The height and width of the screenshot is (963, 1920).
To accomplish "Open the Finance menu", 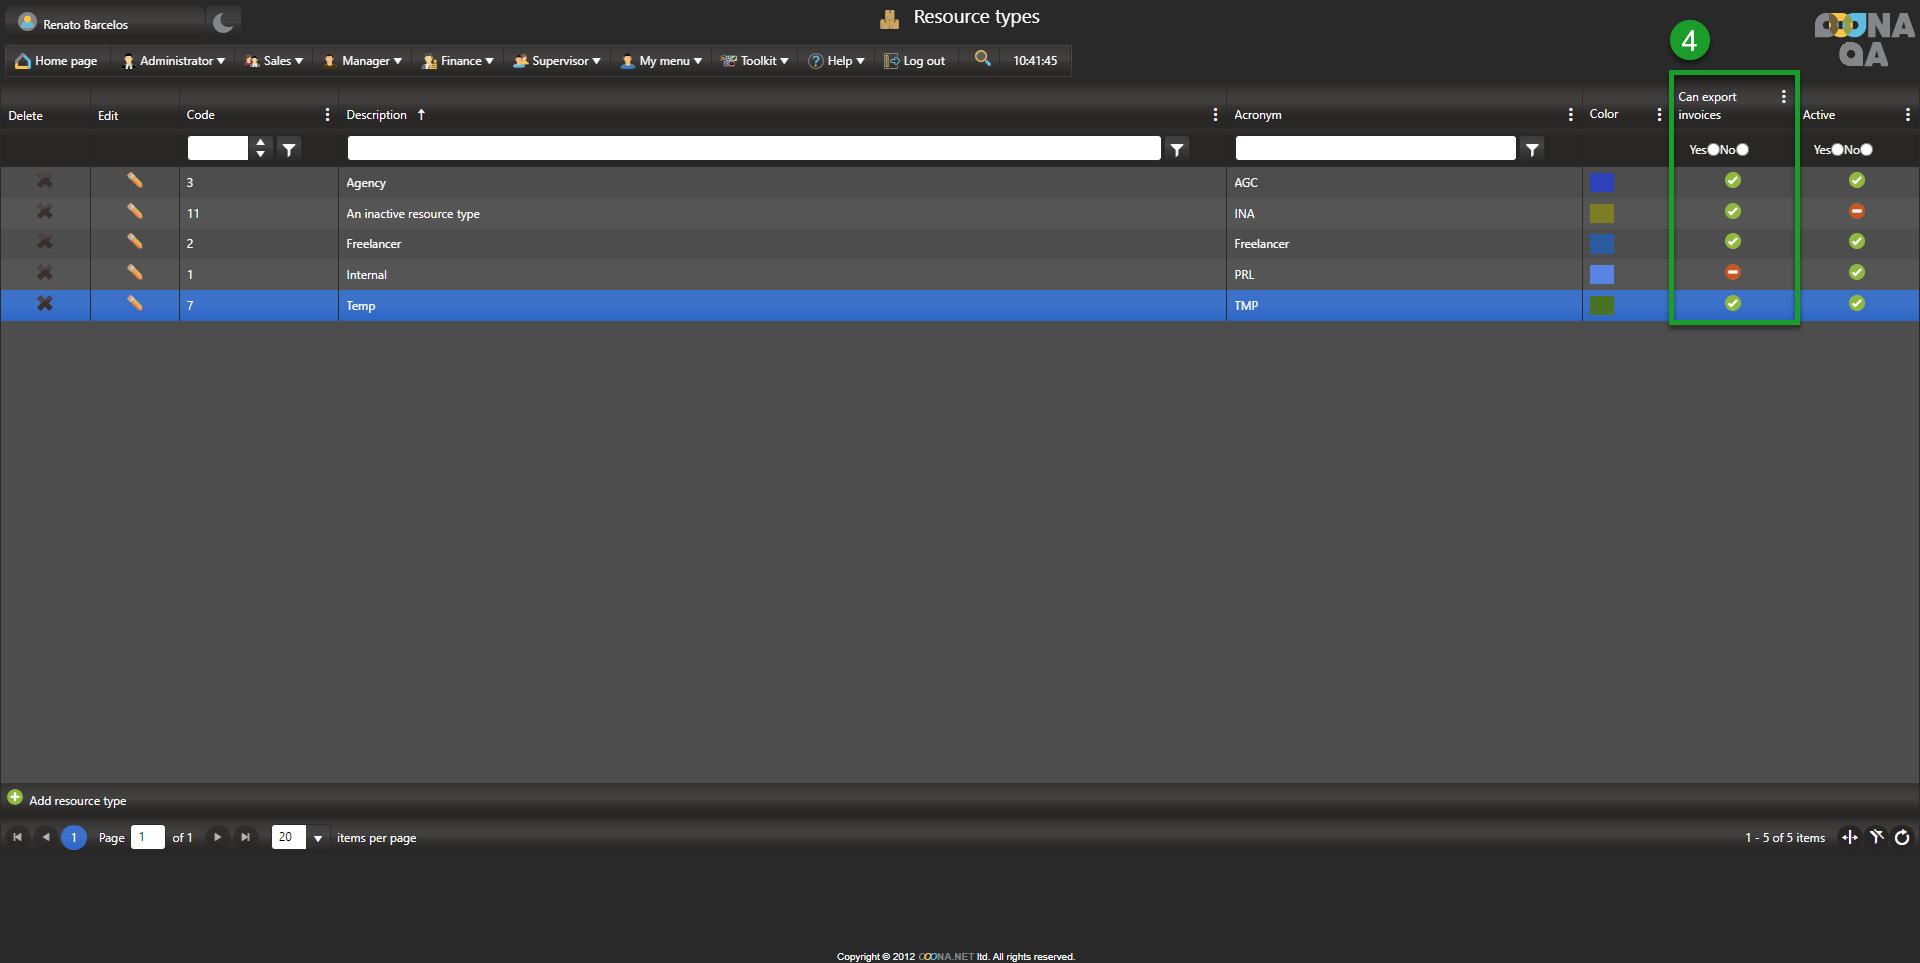I will point(459,61).
